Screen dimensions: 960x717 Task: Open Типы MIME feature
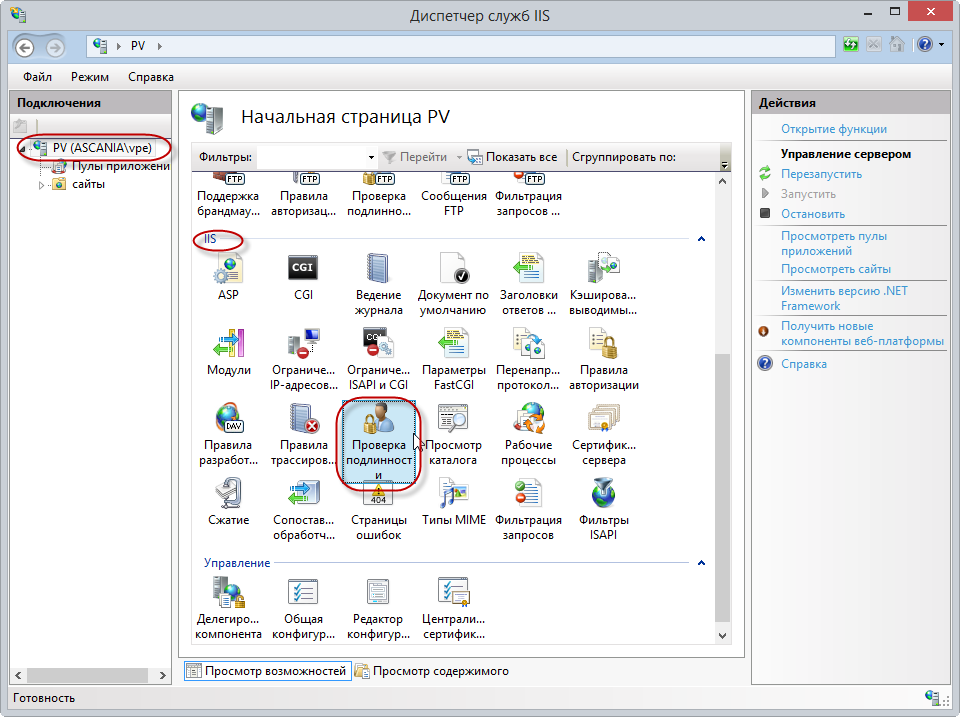coord(453,502)
